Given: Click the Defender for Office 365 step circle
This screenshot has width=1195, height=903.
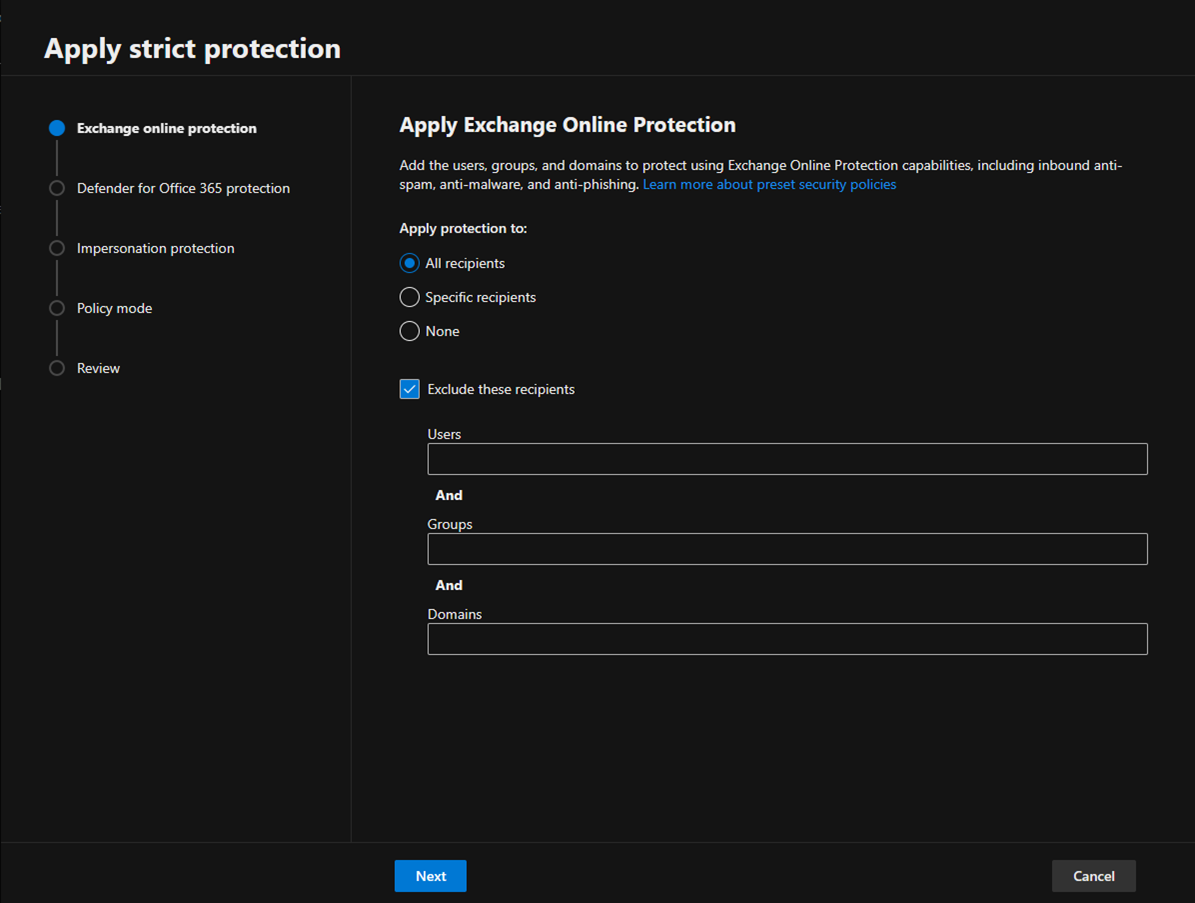Looking at the screenshot, I should (57, 188).
